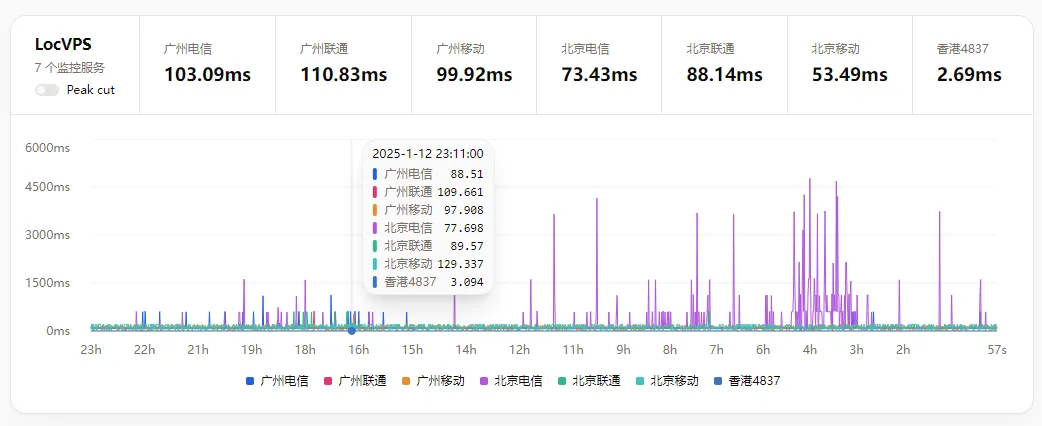
Task: Click the 57s x-axis label
Action: (x=997, y=350)
